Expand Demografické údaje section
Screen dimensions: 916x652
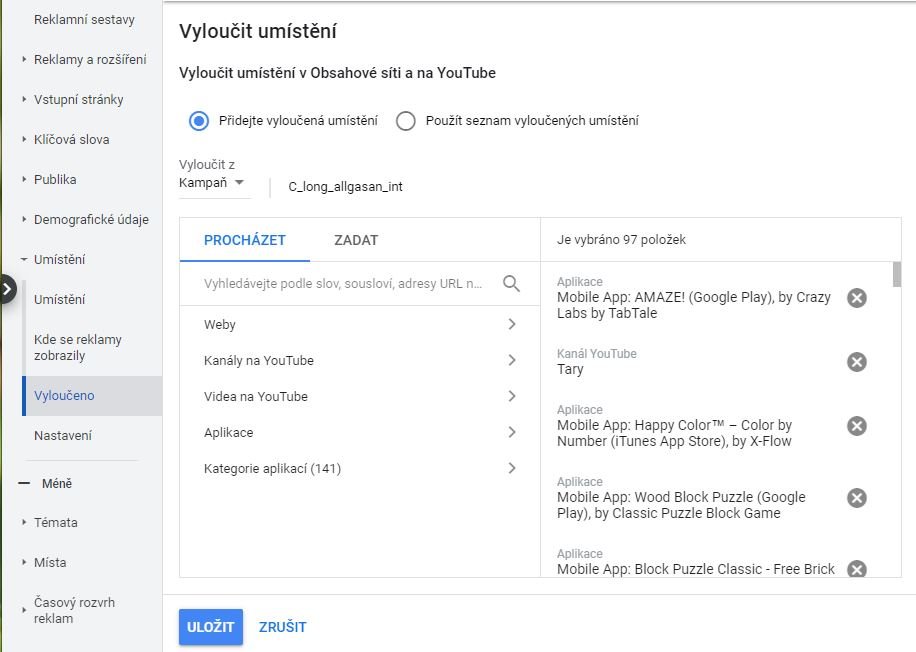[24, 220]
